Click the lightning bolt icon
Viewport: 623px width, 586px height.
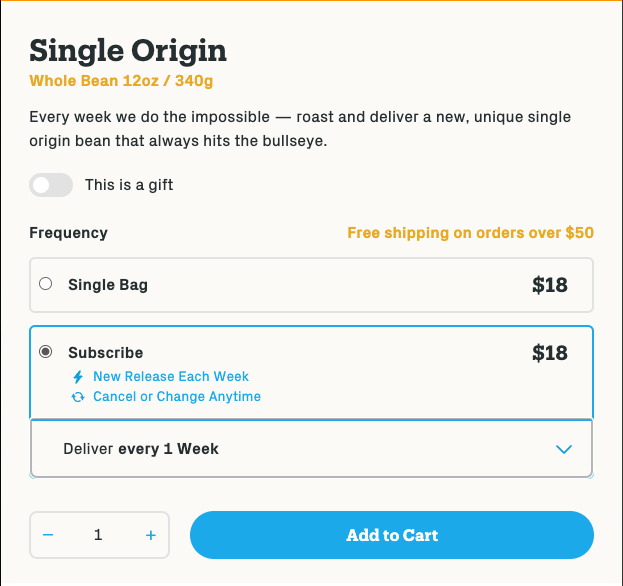pyautogui.click(x=78, y=377)
